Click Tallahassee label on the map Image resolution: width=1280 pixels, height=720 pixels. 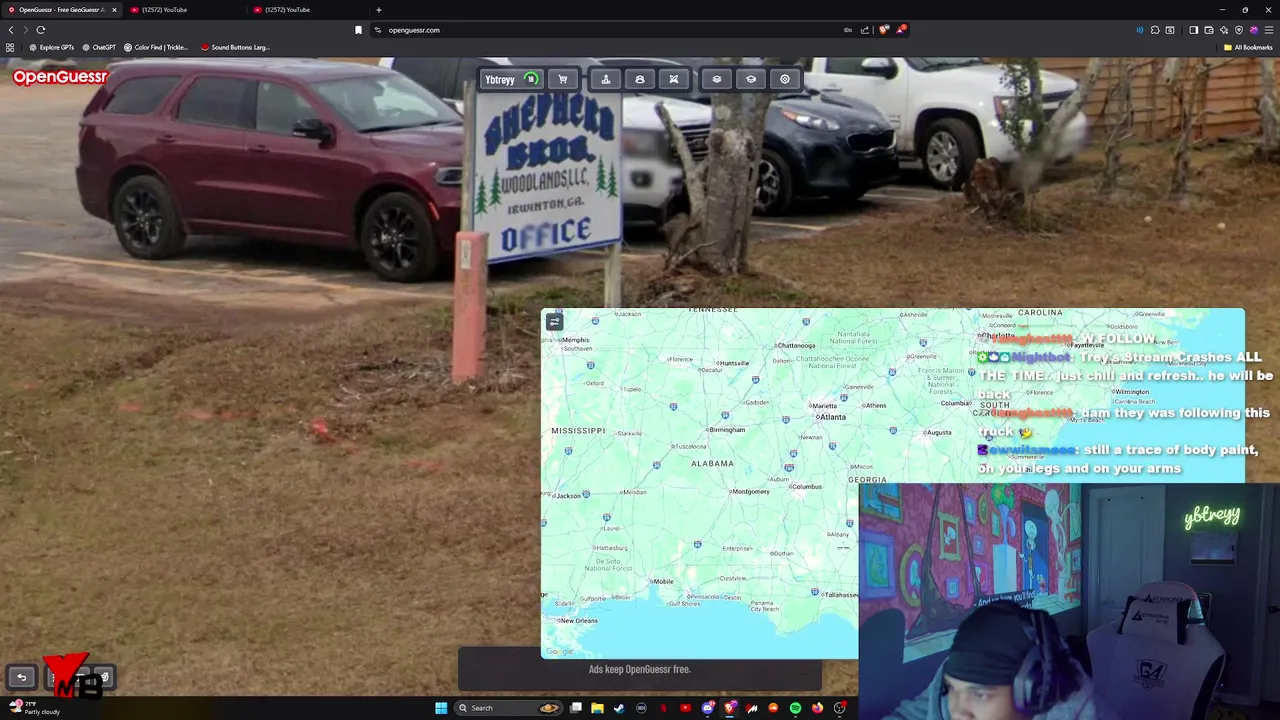pyautogui.click(x=841, y=594)
